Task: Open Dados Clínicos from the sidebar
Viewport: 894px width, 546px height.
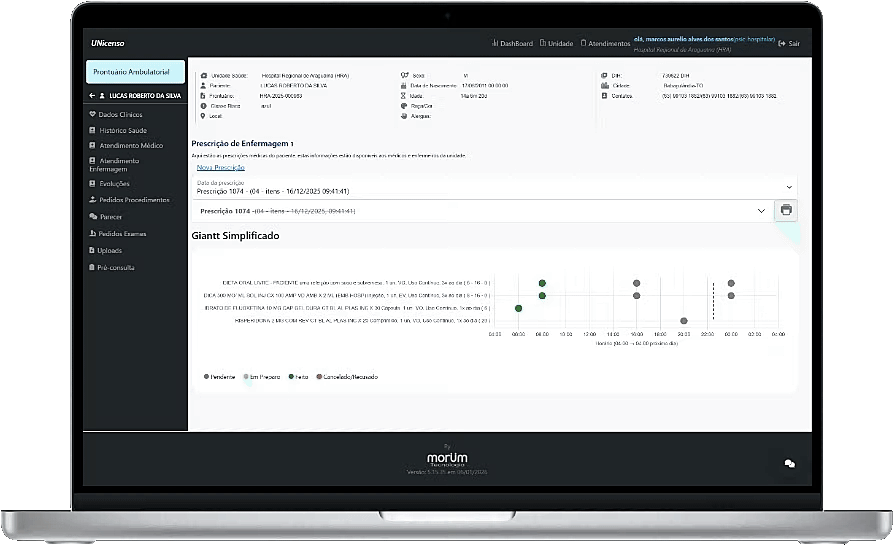Action: (x=123, y=114)
